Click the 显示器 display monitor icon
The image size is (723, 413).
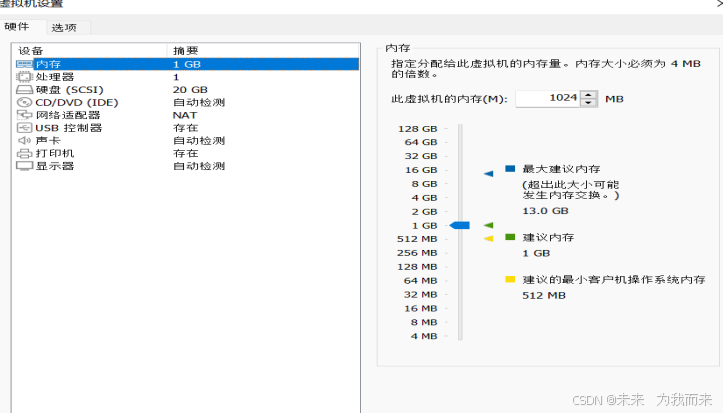[x=24, y=166]
